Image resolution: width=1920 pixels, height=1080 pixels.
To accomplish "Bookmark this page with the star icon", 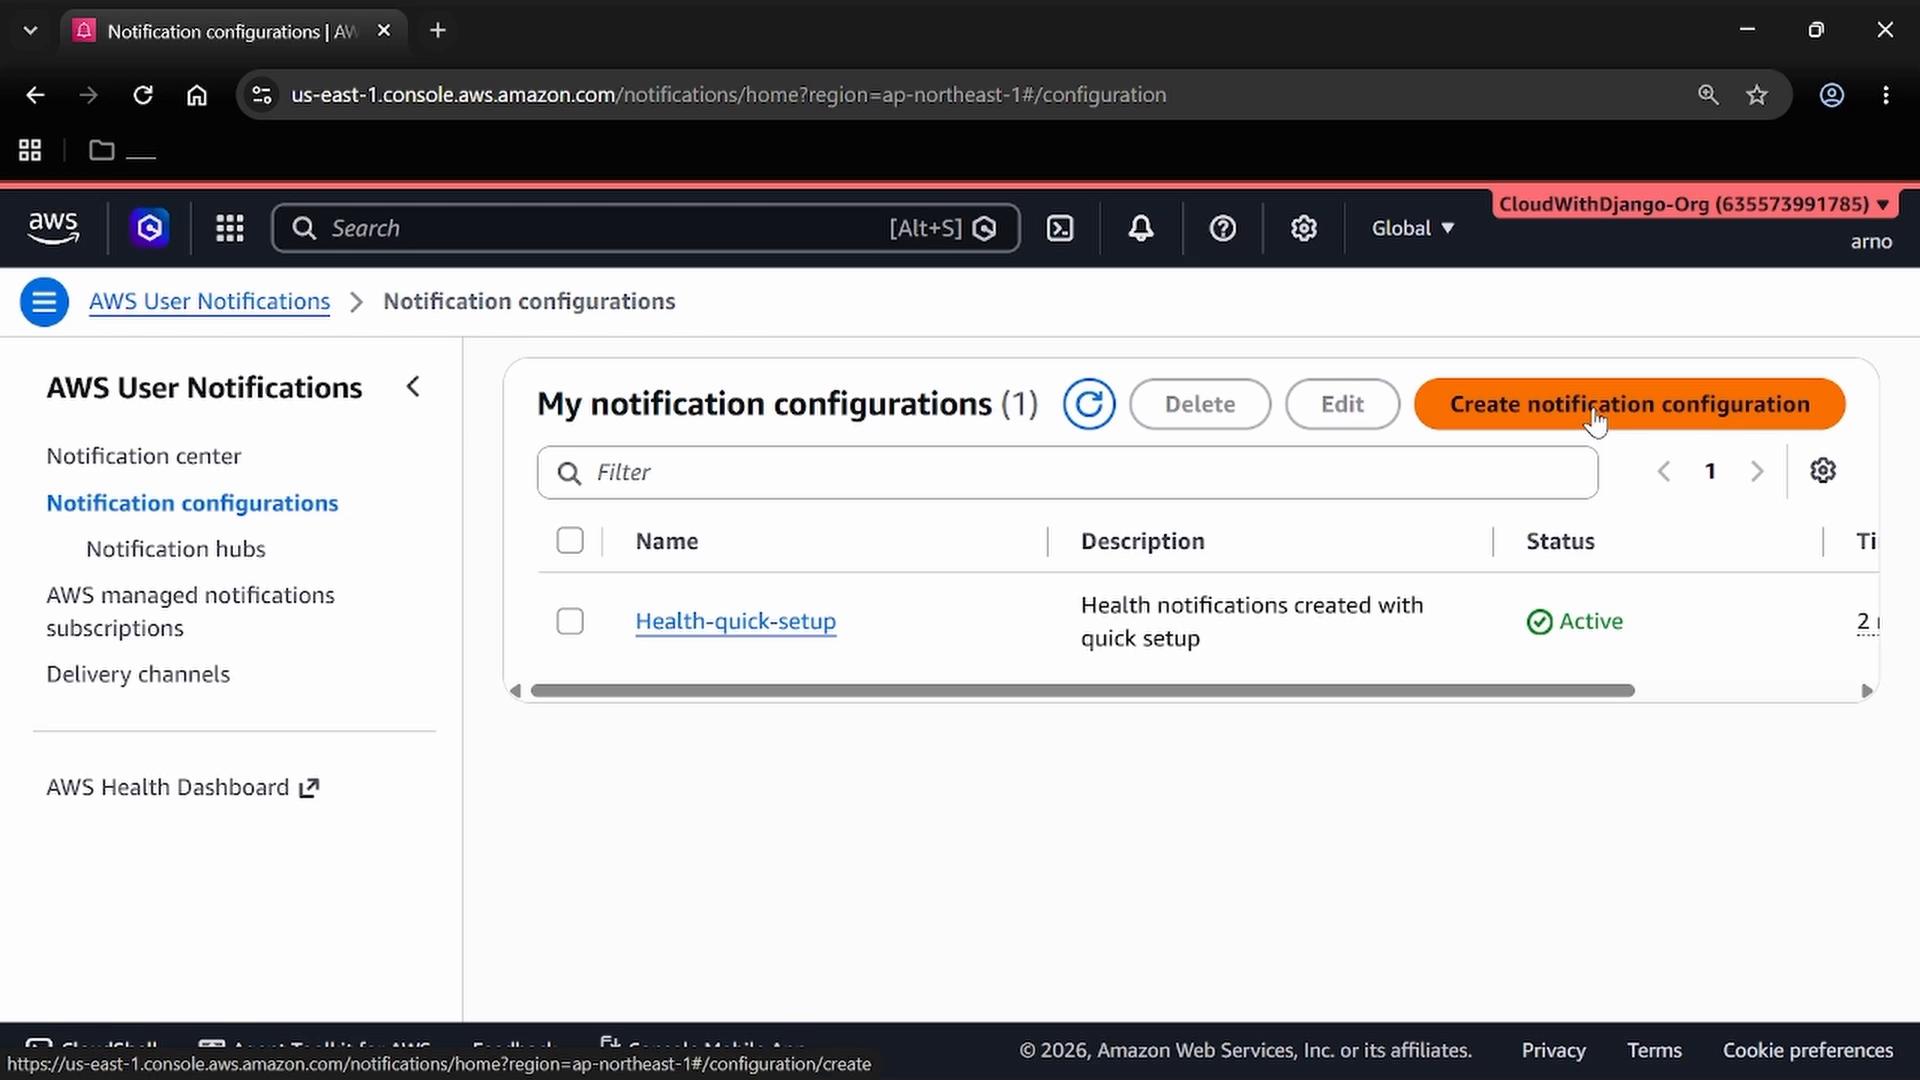I will (1757, 95).
